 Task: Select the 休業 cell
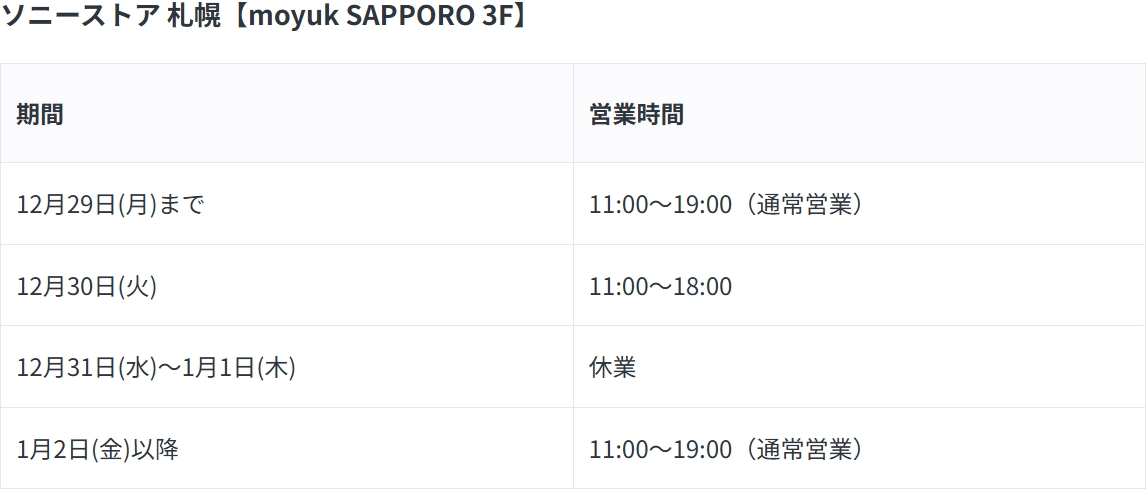(612, 368)
